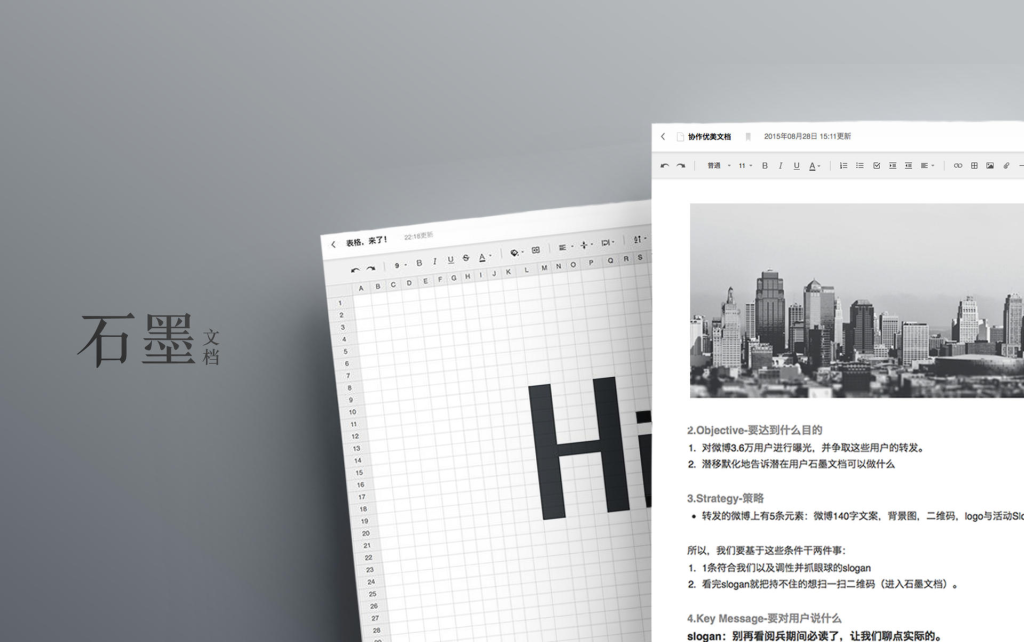This screenshot has width=1024, height=642.
Task: Click redo in the document toolbar
Action: pyautogui.click(x=681, y=165)
